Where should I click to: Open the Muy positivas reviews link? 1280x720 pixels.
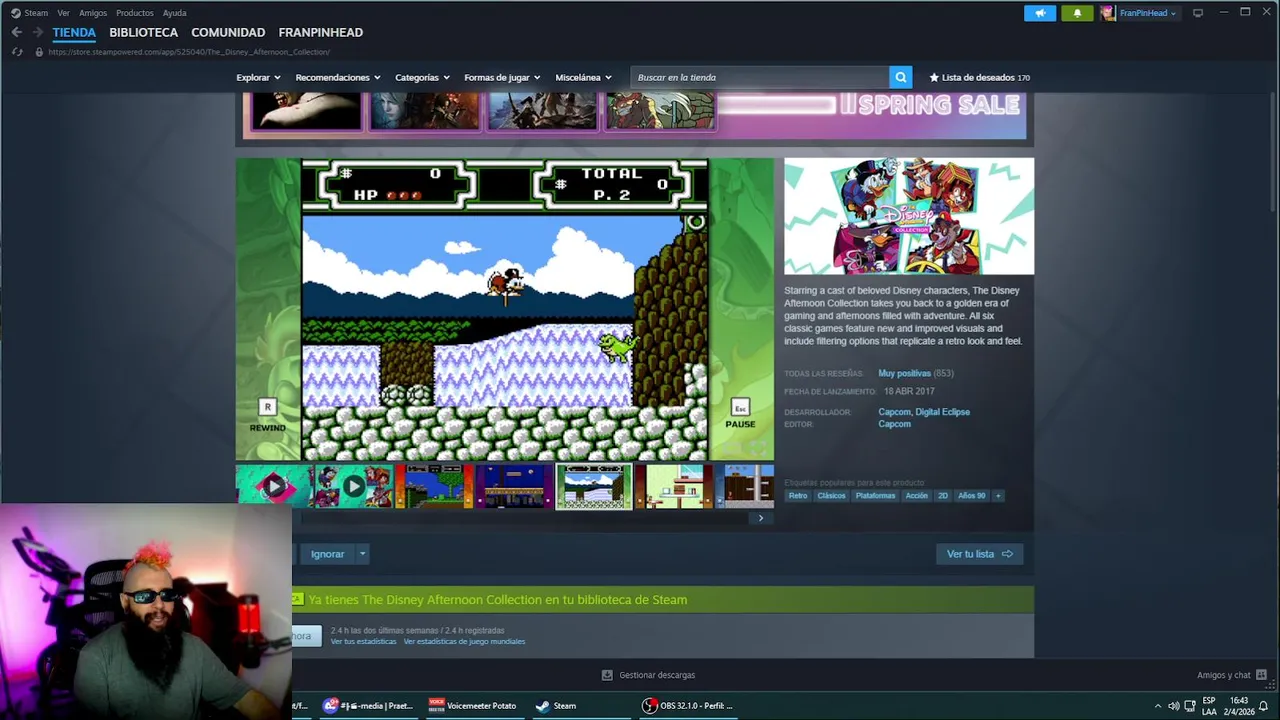pyautogui.click(x=904, y=373)
